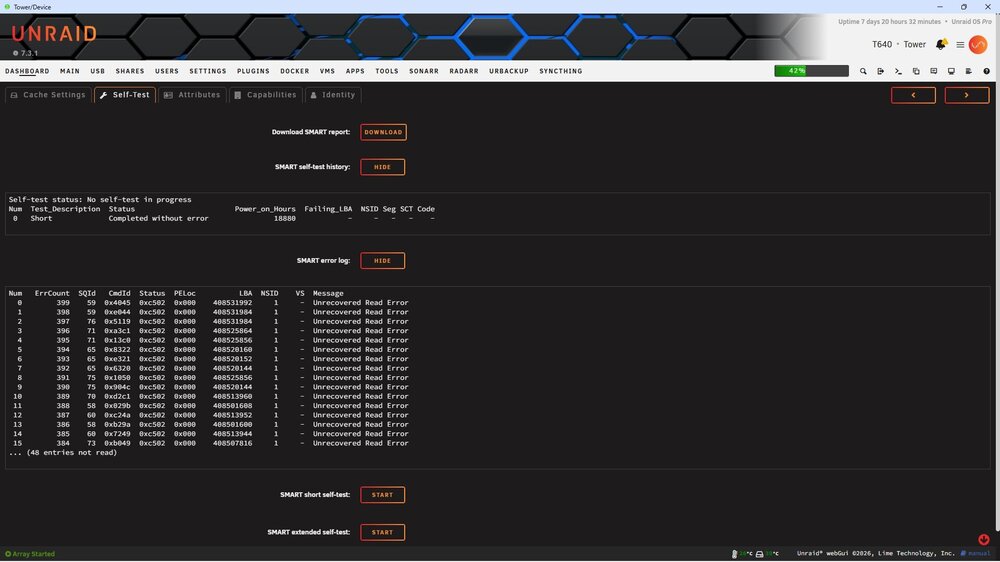Switch to the Cache Settings tab

coord(48,95)
